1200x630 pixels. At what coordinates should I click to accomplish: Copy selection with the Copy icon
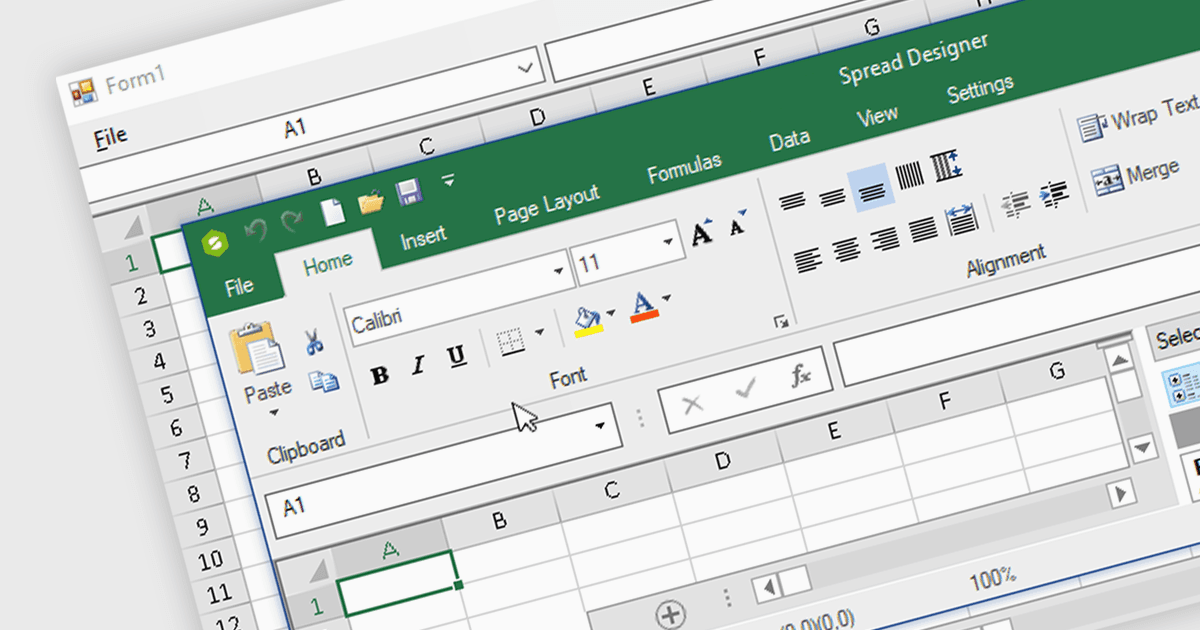coord(323,380)
